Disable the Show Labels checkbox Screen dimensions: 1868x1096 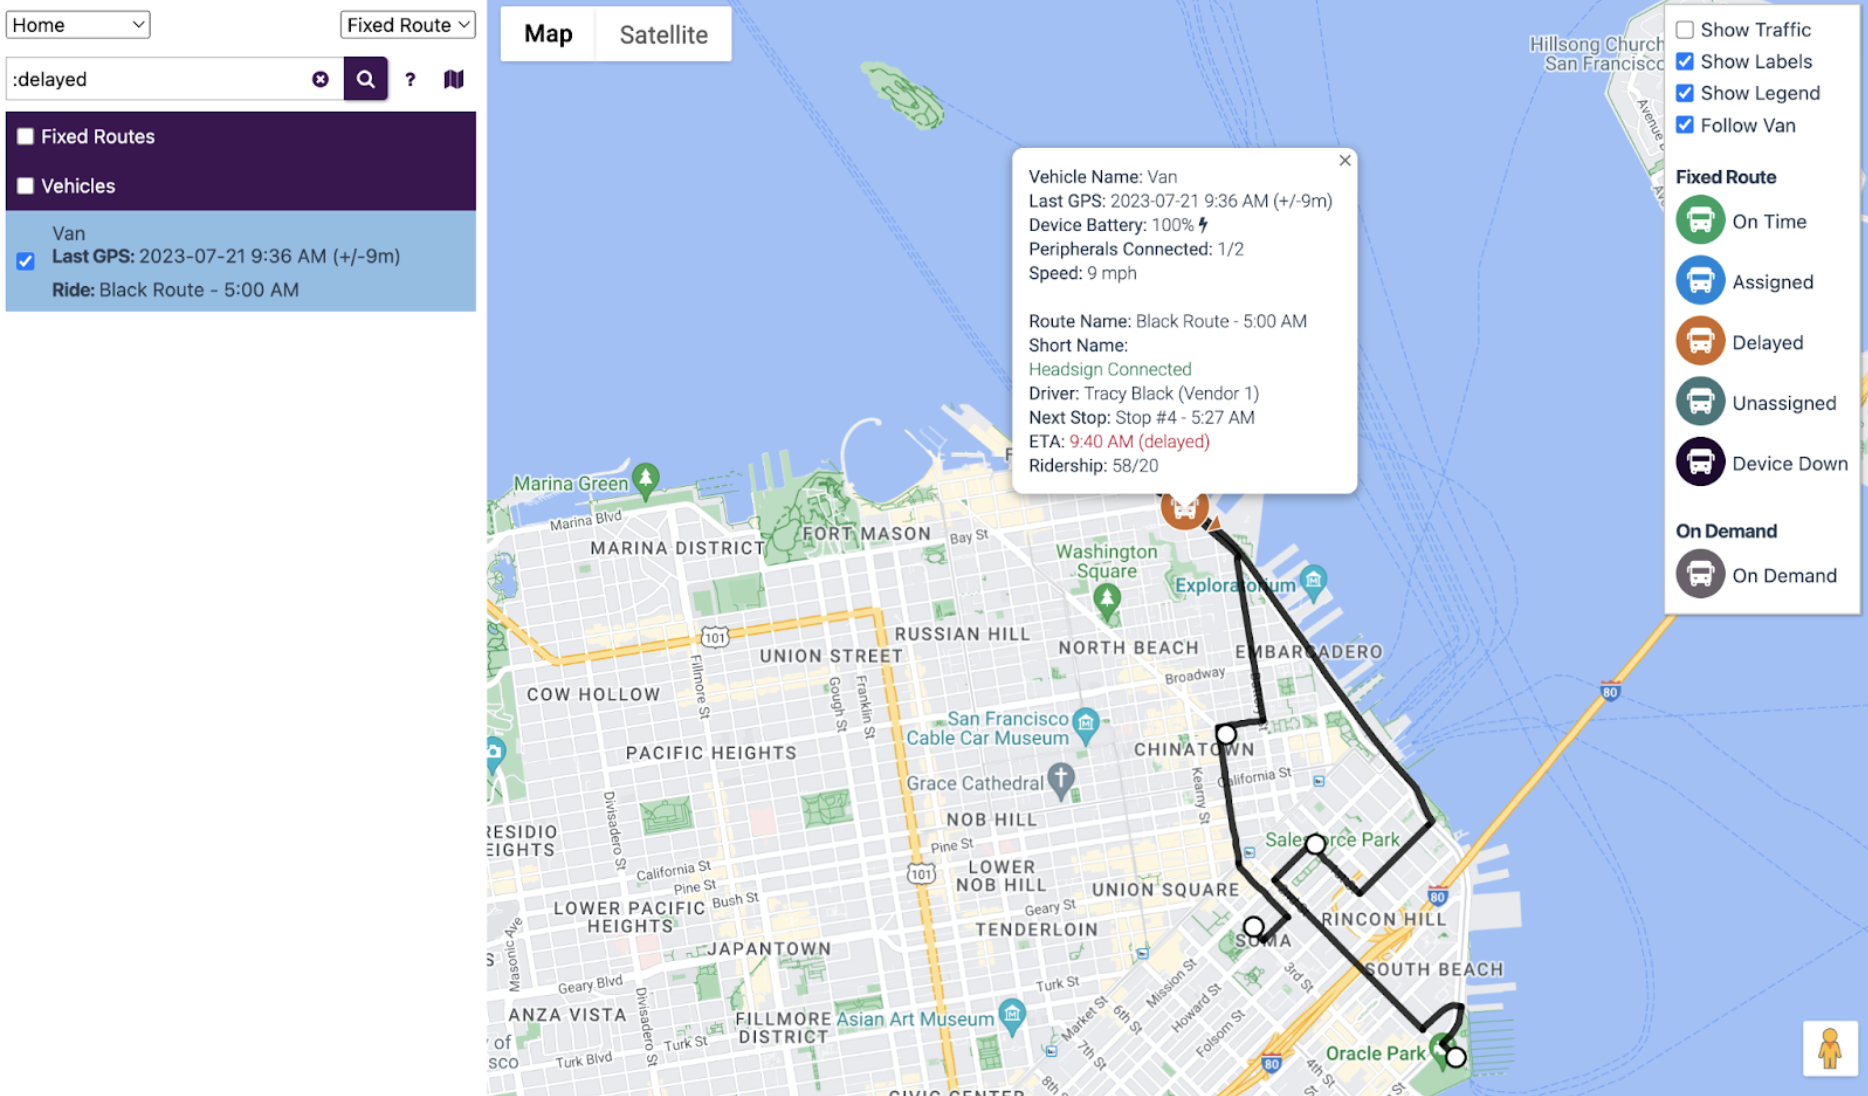coord(1685,61)
